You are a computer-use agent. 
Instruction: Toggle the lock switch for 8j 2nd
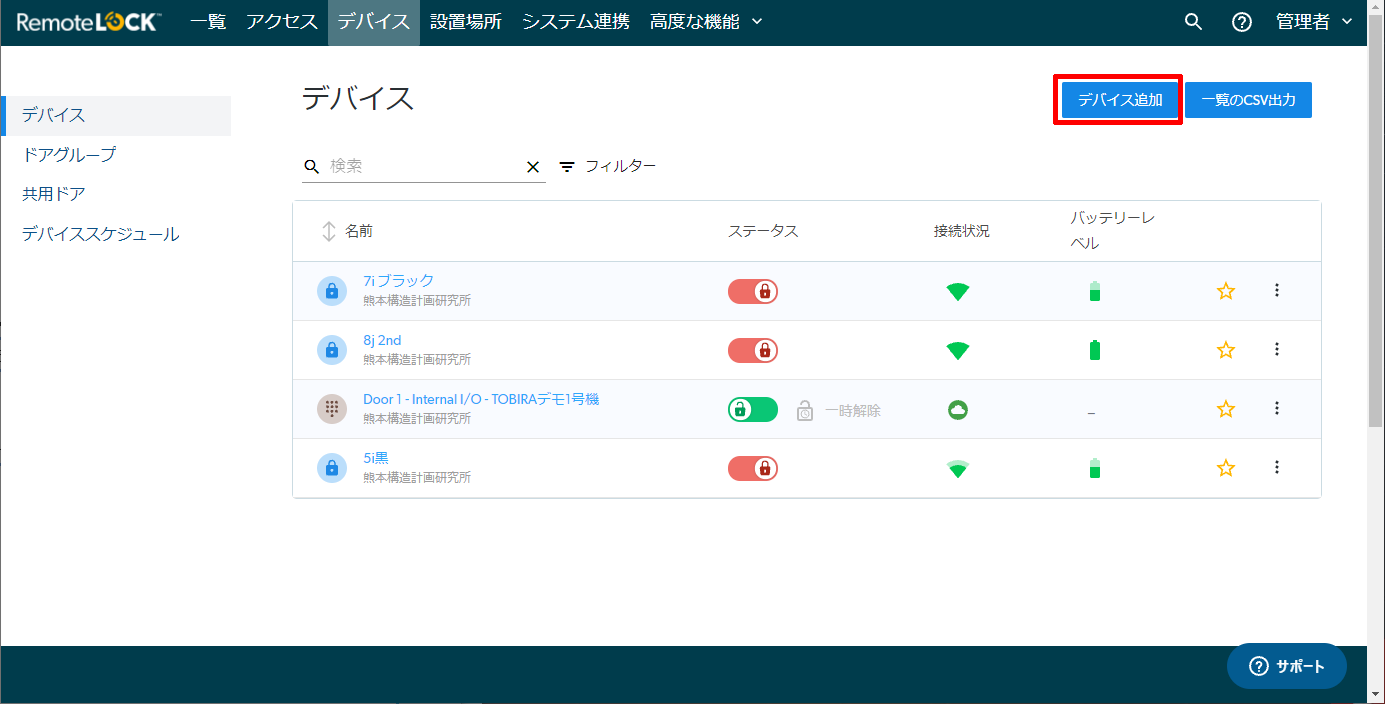point(753,350)
